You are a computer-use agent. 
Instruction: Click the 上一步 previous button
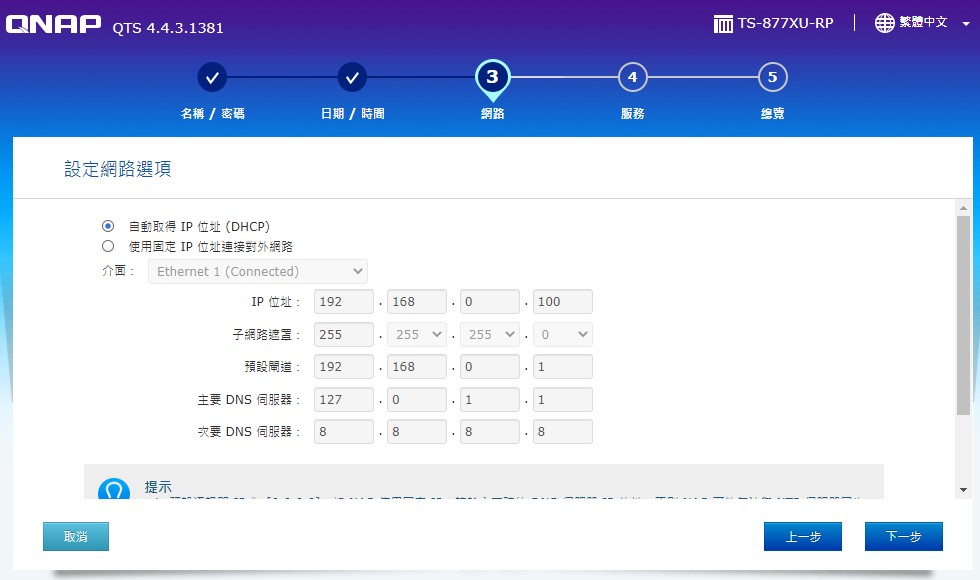802,536
